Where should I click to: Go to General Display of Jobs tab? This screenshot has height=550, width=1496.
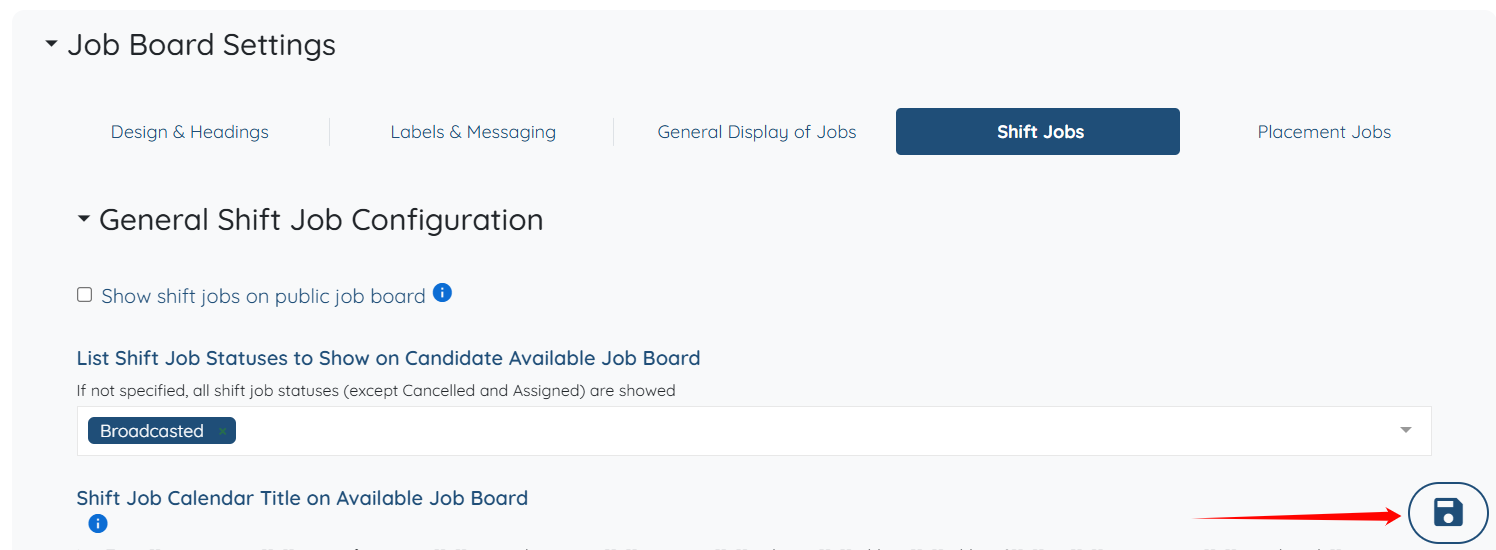(757, 132)
